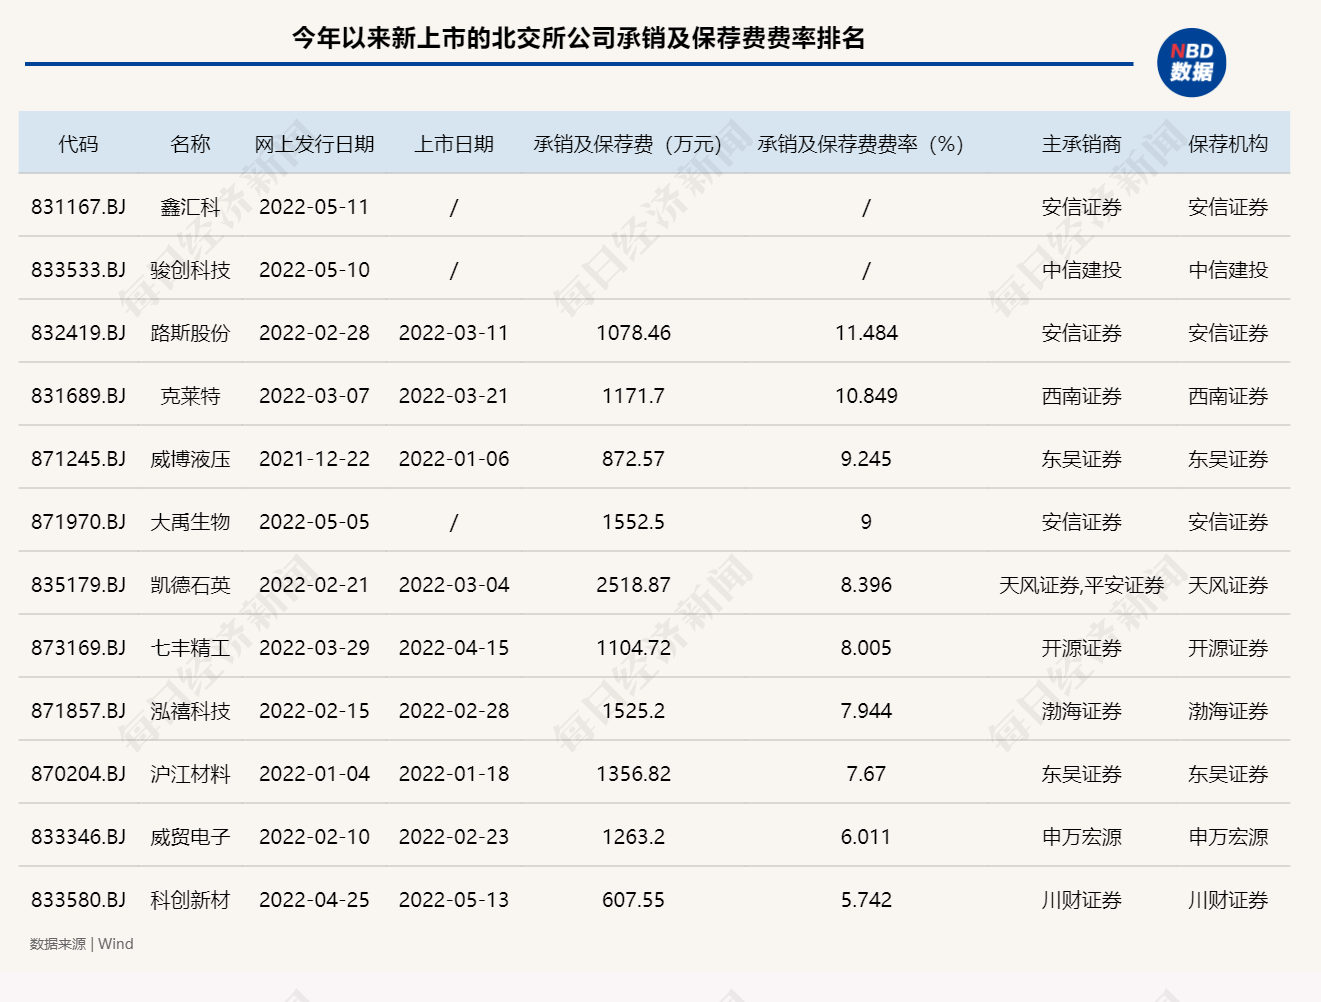The image size is (1321, 1002).
Task: Click the 数据来源 | Wind source note
Action: [81, 944]
